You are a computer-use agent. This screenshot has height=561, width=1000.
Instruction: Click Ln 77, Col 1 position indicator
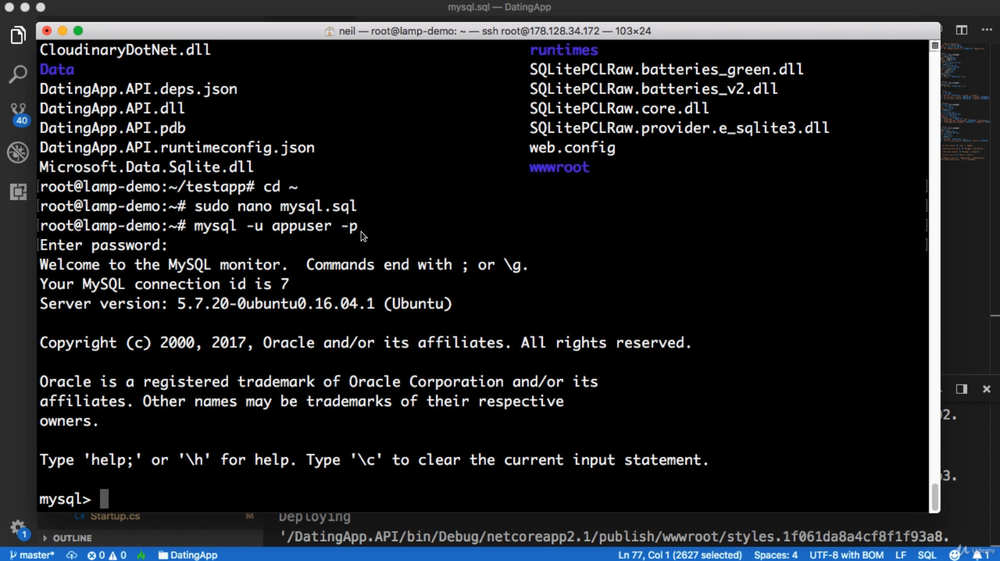coord(680,555)
